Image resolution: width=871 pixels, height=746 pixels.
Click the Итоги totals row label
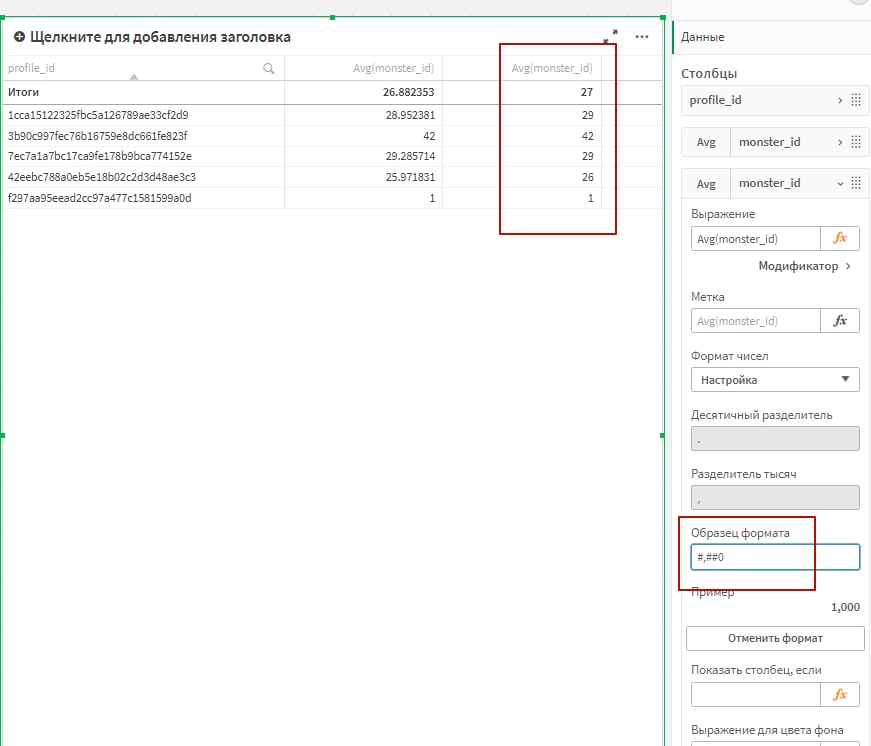(x=23, y=92)
